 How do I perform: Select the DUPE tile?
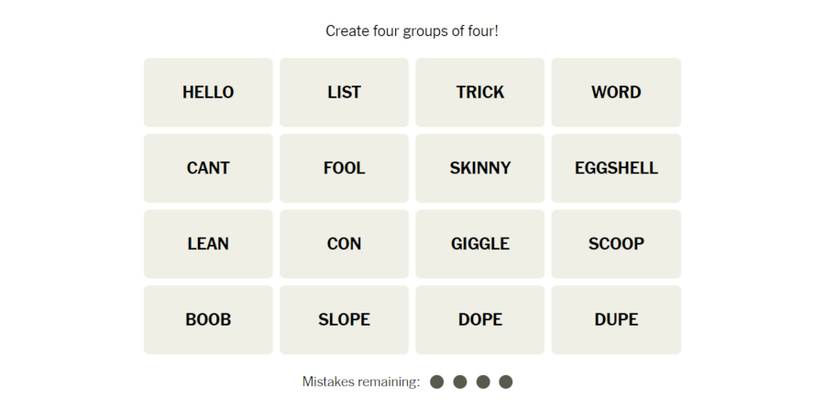coord(616,320)
